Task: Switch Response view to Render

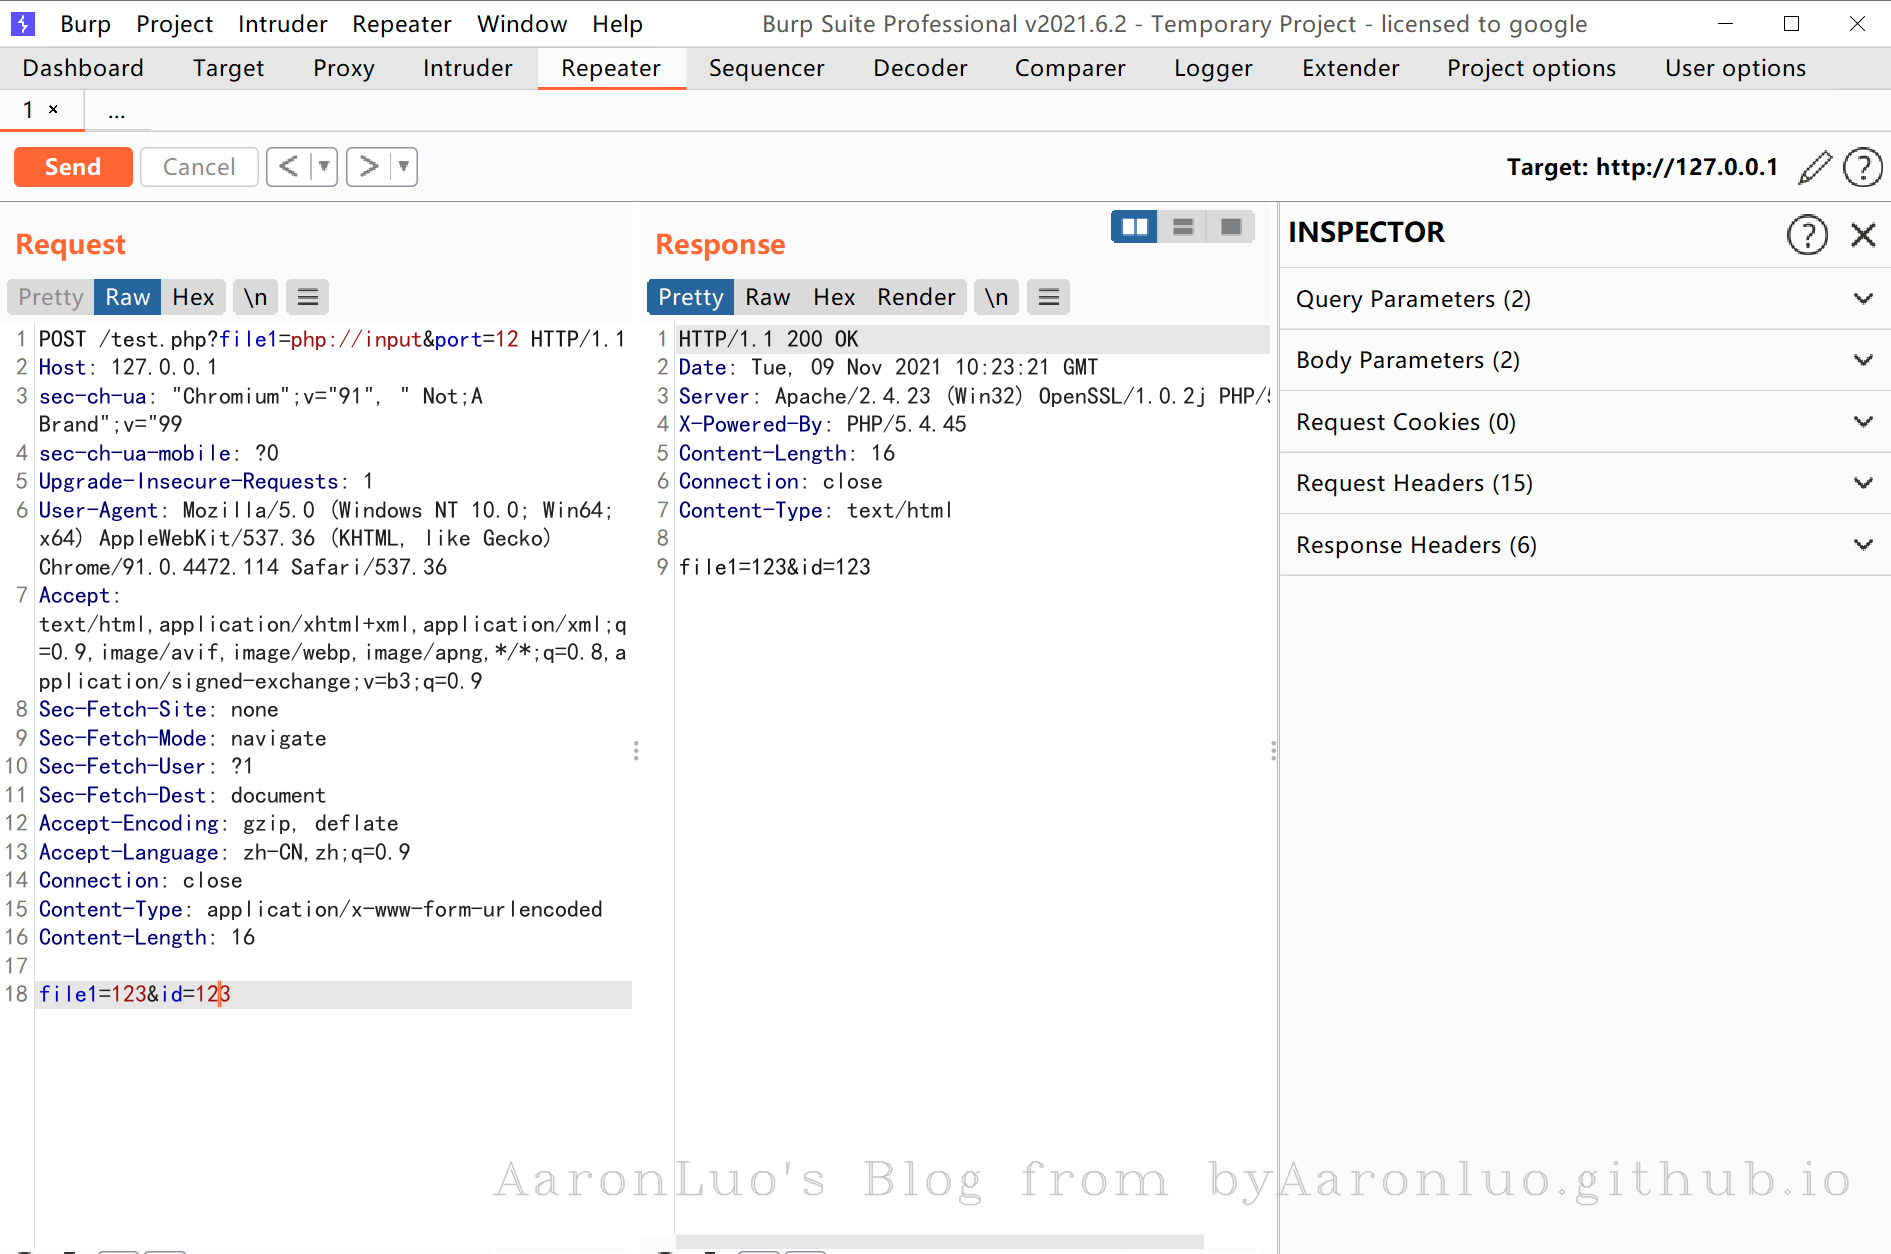Action: pos(916,297)
